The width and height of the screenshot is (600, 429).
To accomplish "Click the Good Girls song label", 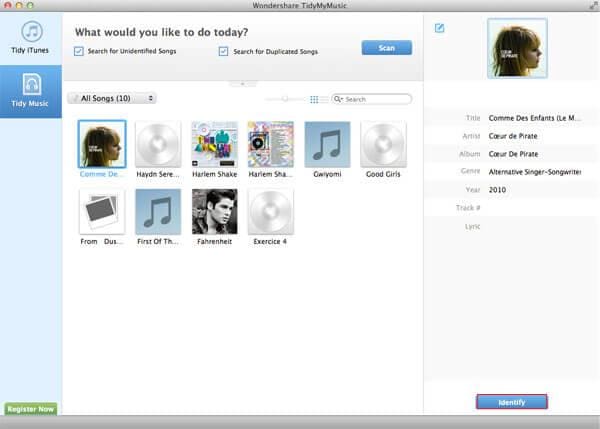I will [383, 174].
